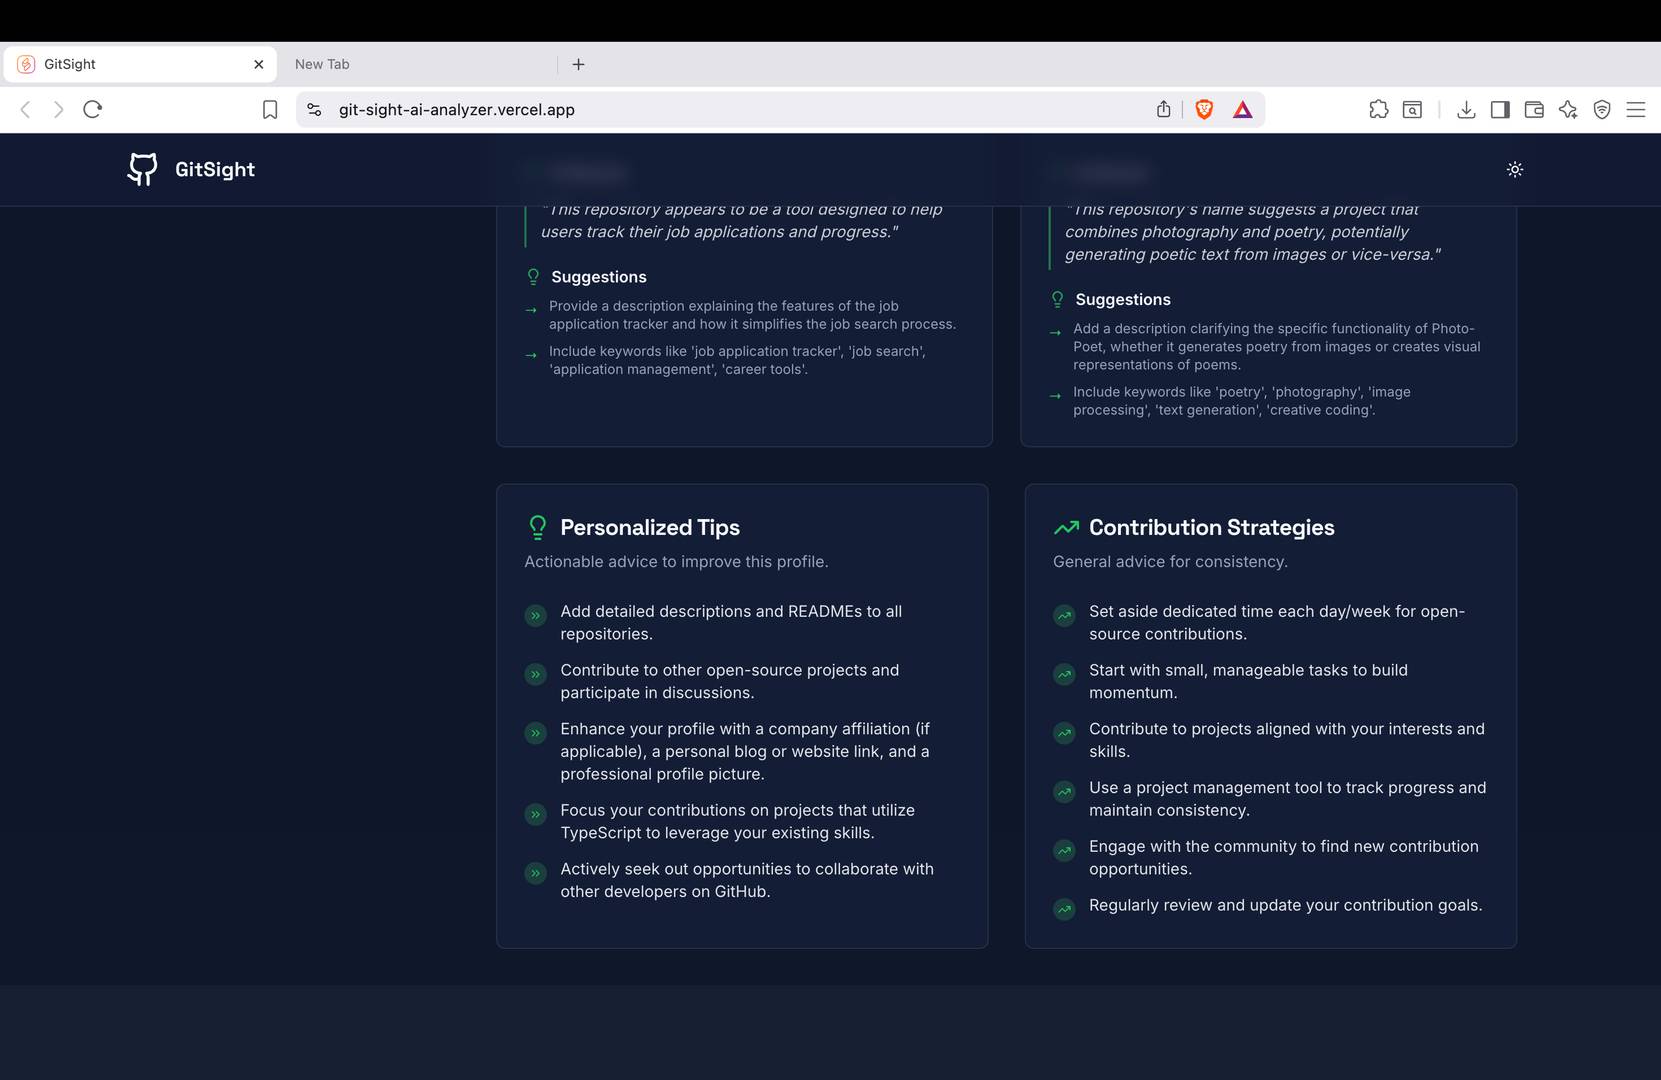Open Brave Rewards from the triangle icon

pos(1242,109)
